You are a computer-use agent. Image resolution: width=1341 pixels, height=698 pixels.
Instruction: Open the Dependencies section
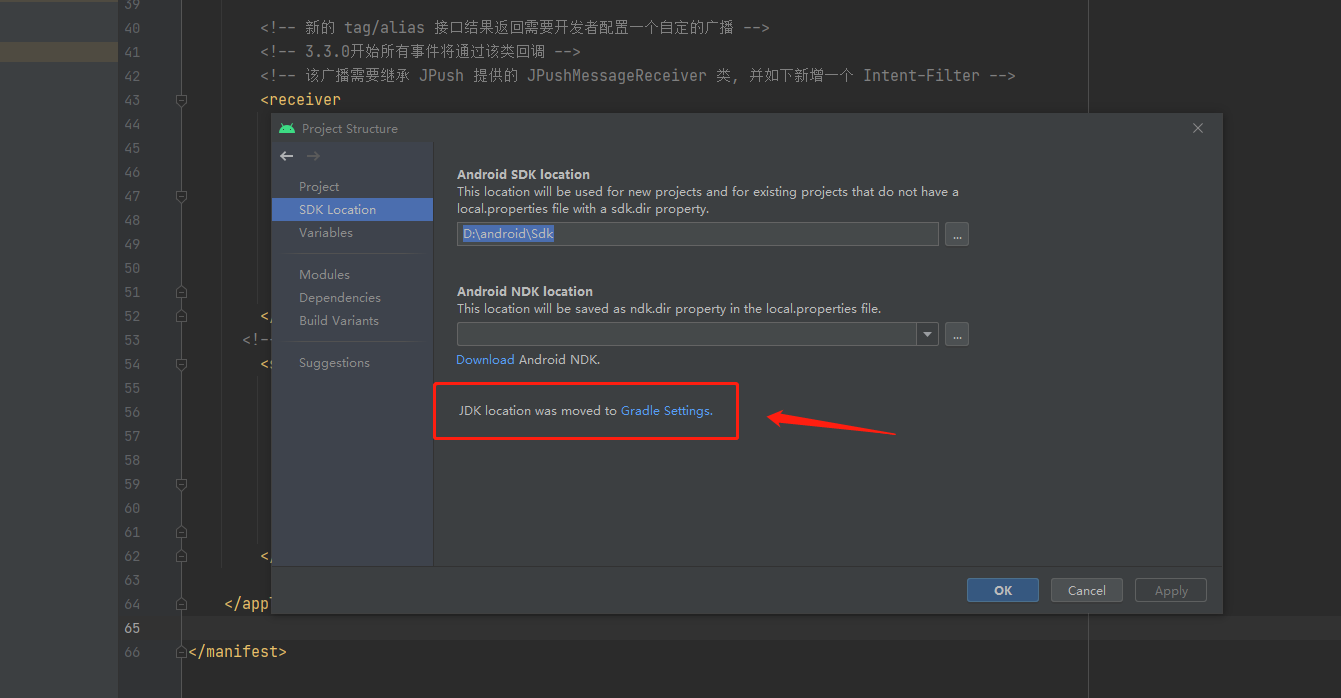click(x=340, y=297)
